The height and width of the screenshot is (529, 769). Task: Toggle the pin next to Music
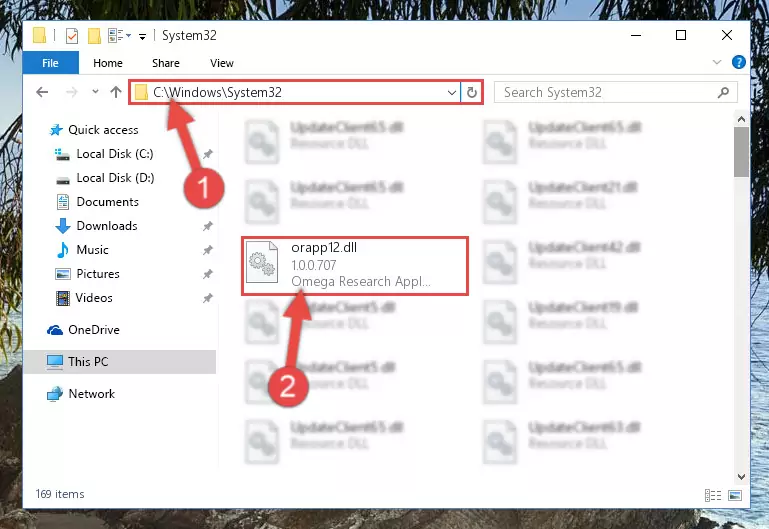tap(208, 250)
